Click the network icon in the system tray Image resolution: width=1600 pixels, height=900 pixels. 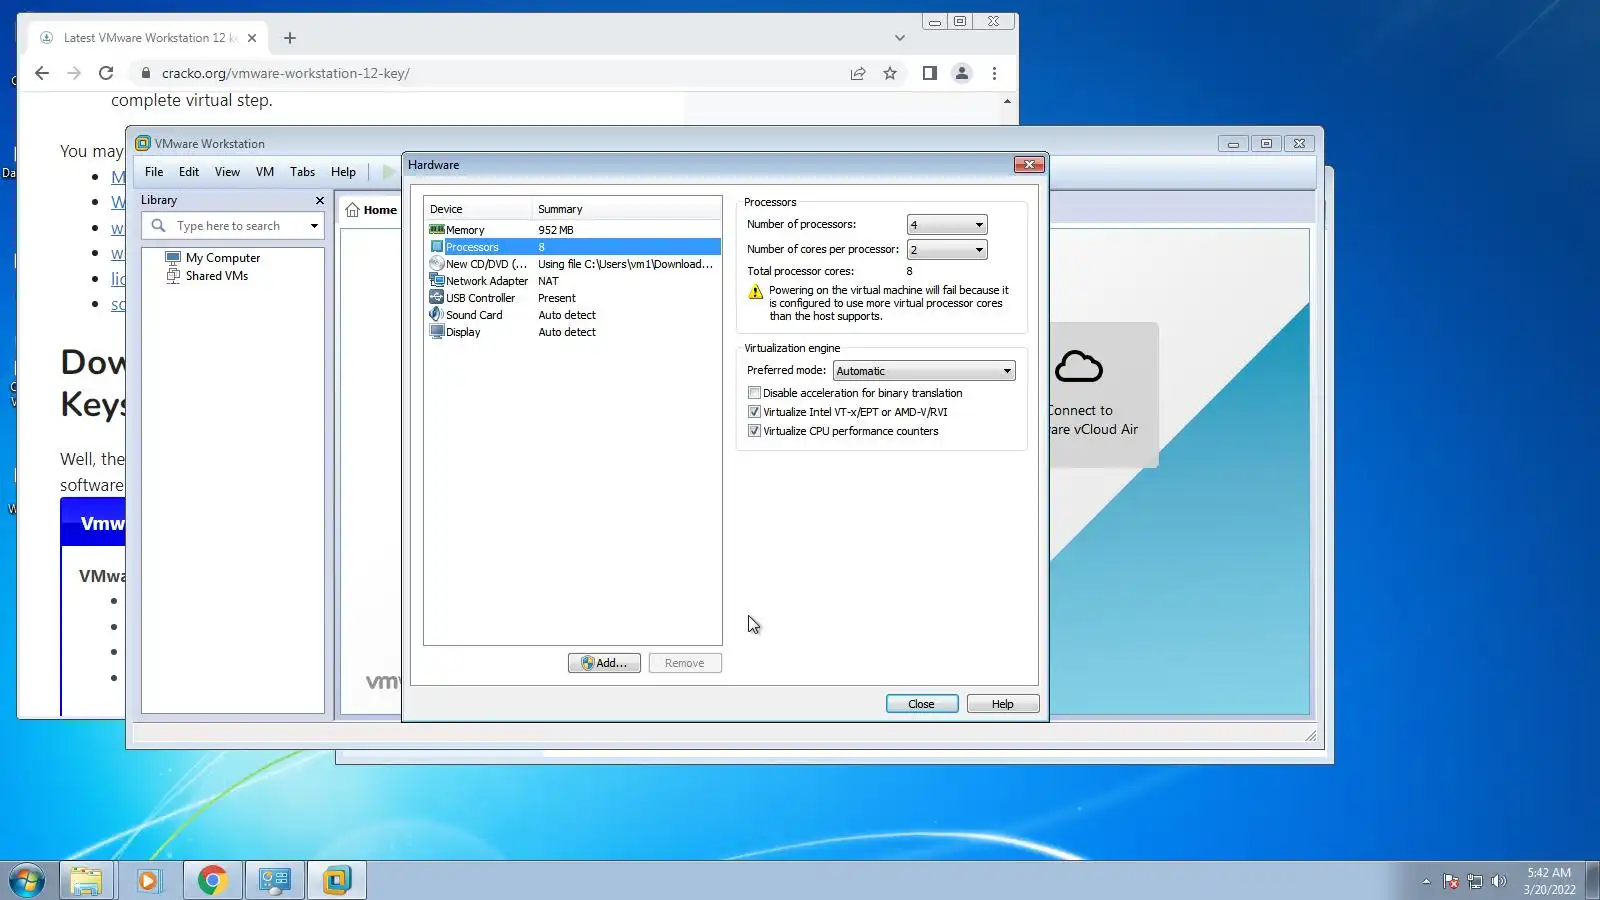[1474, 881]
